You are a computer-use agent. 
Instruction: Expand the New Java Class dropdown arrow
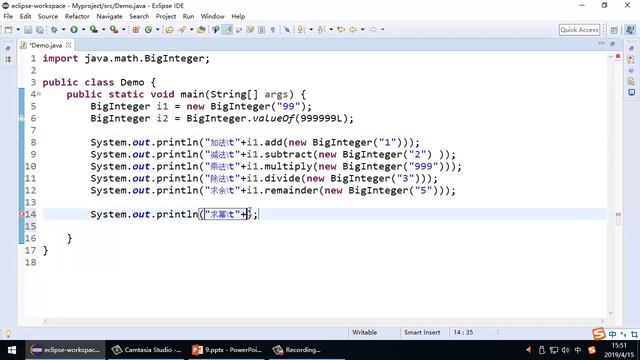click(x=158, y=29)
